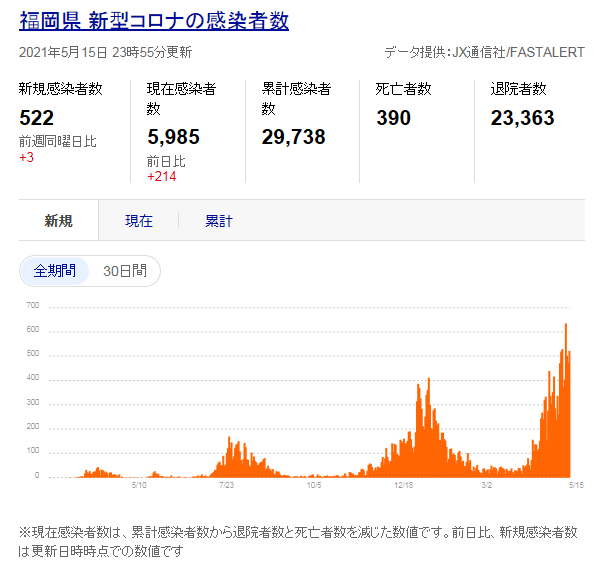Click the deaths value 390
Viewport: 601px width, 565px height.
pyautogui.click(x=394, y=117)
